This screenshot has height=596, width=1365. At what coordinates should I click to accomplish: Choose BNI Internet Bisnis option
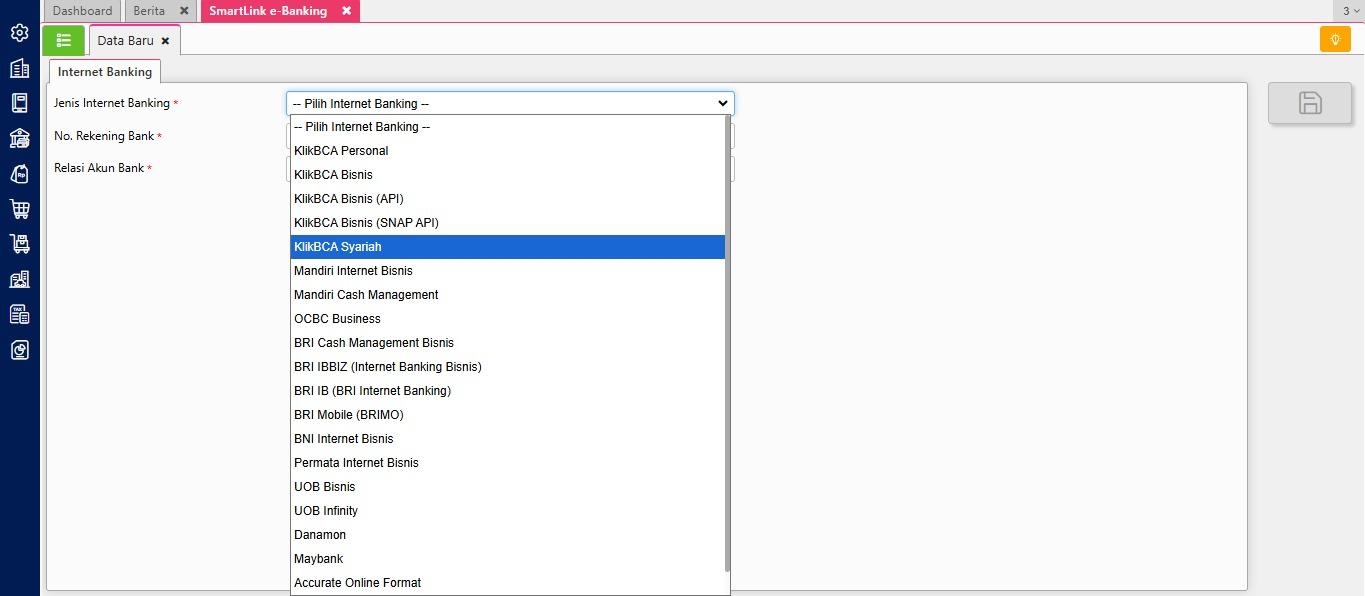pyautogui.click(x=508, y=439)
